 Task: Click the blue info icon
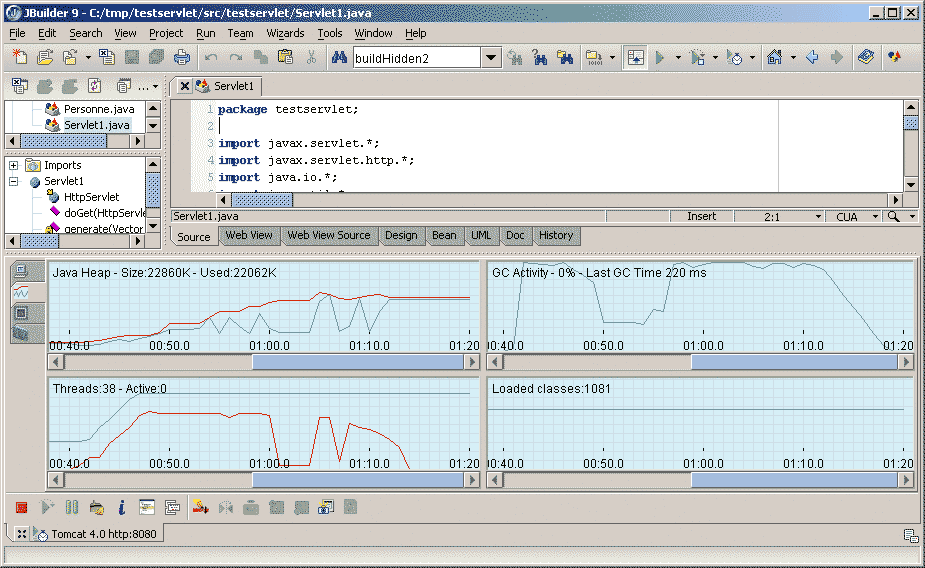click(x=121, y=508)
